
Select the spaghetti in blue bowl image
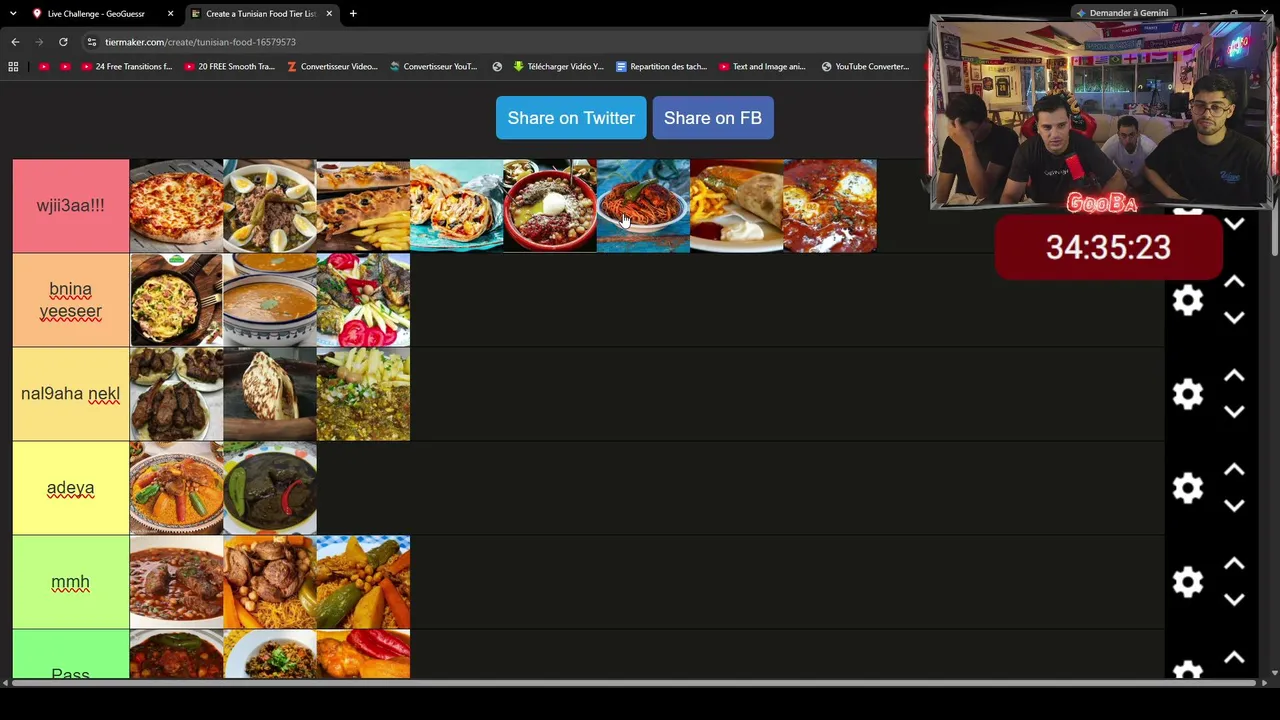click(643, 206)
